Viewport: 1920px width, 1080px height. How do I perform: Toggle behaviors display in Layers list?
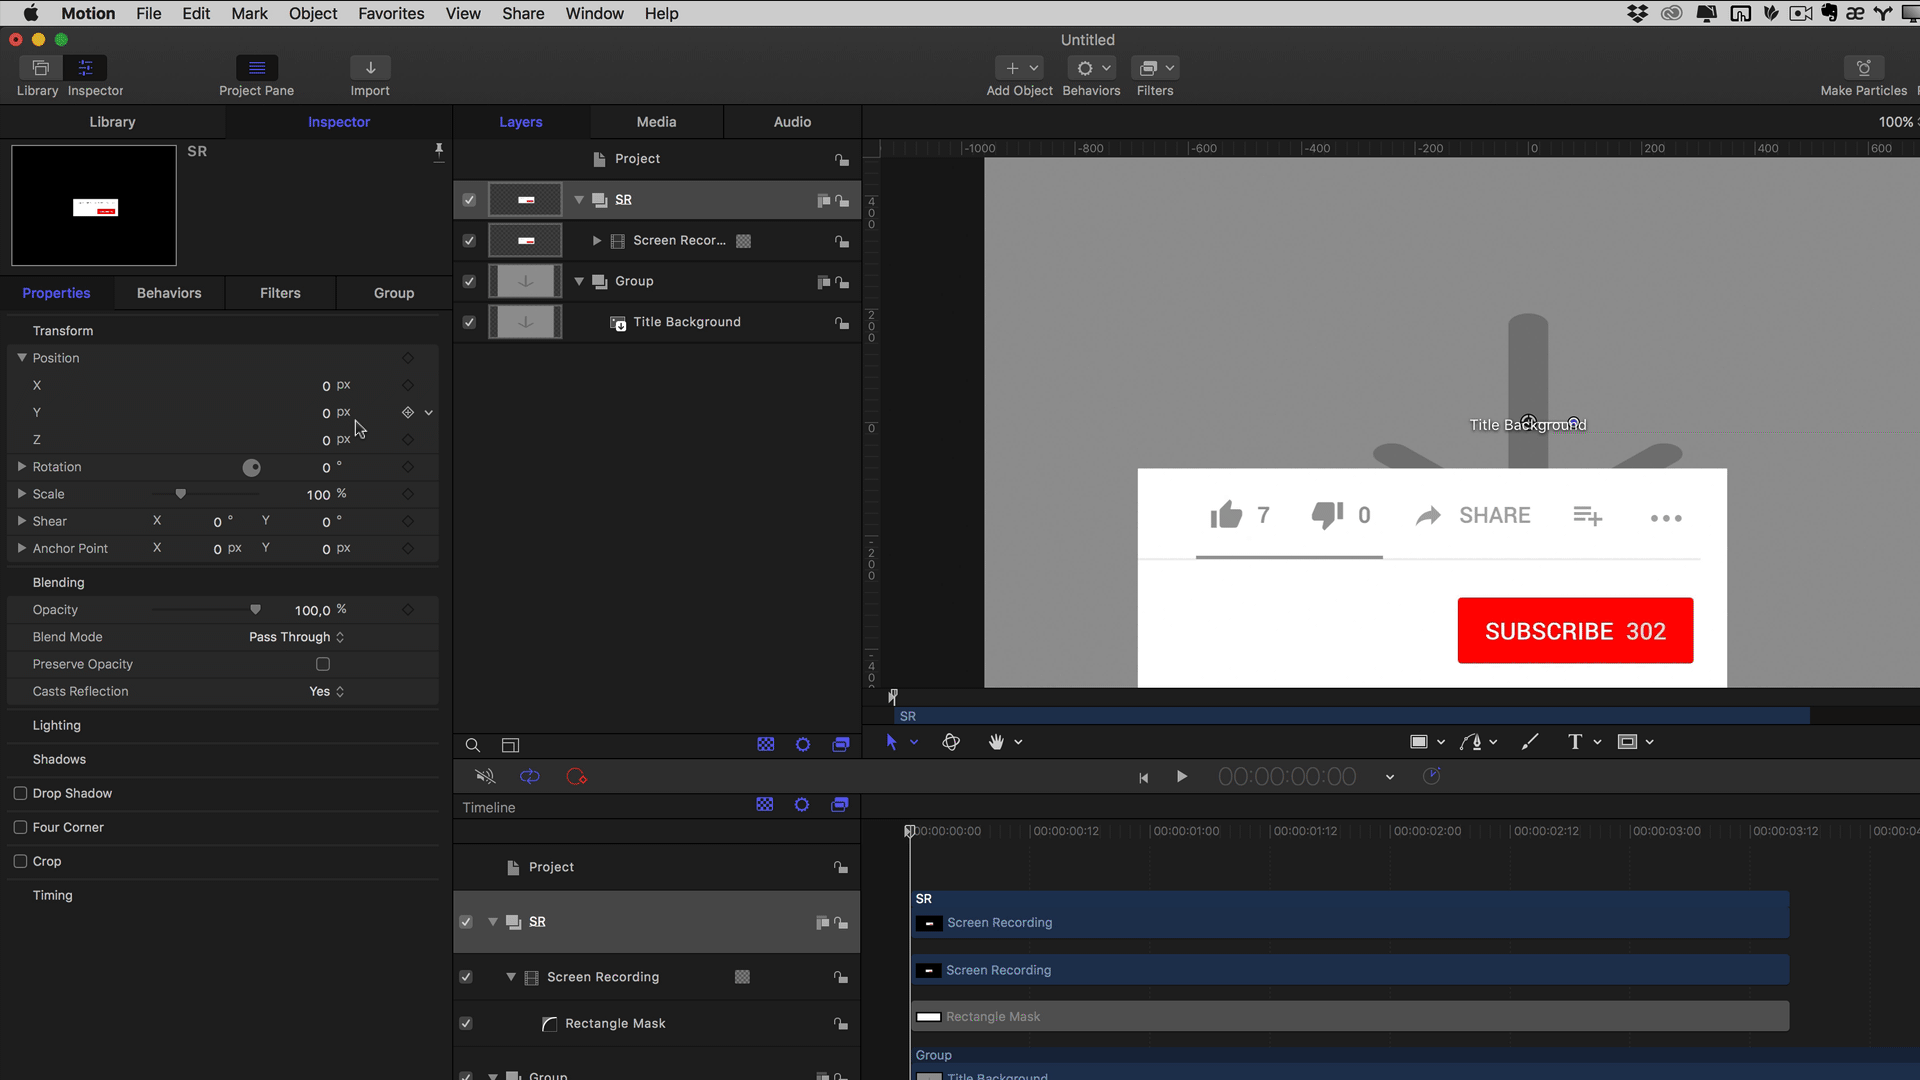pyautogui.click(x=803, y=745)
